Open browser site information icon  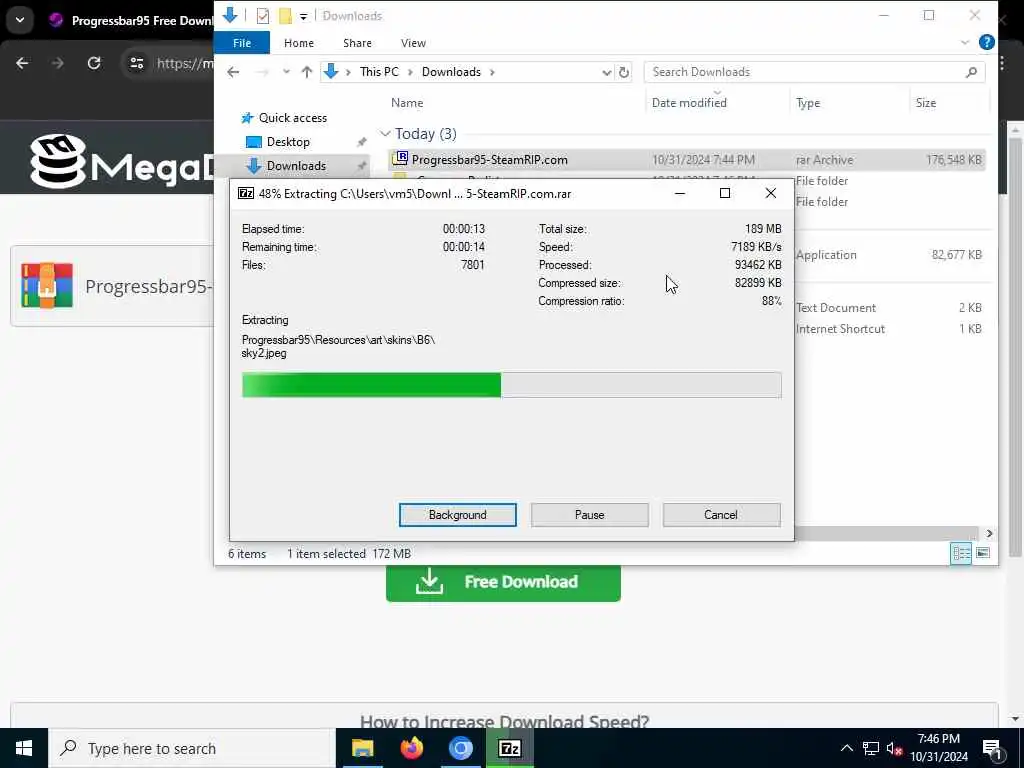point(136,63)
